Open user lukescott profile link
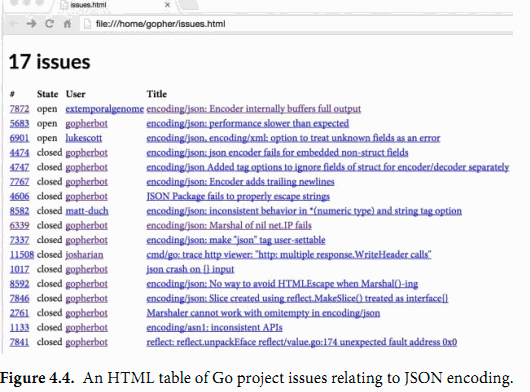 [x=83, y=138]
